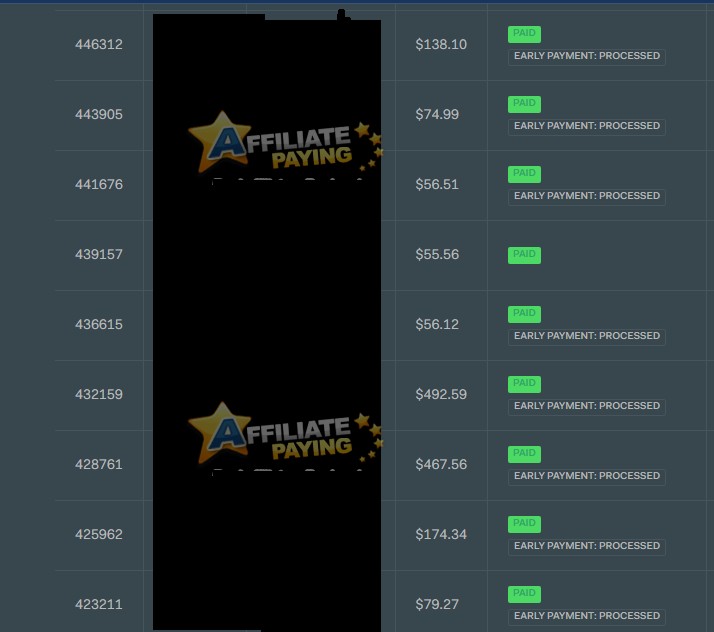This screenshot has height=632, width=714.
Task: Click the upper Affiliate Paying star logo
Action: pyautogui.click(x=285, y=143)
